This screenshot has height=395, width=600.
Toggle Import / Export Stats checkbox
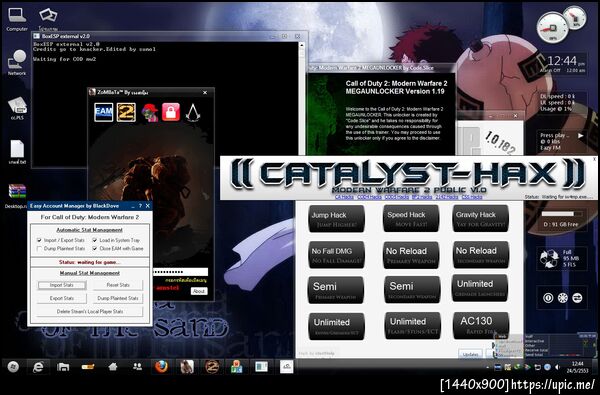39,240
